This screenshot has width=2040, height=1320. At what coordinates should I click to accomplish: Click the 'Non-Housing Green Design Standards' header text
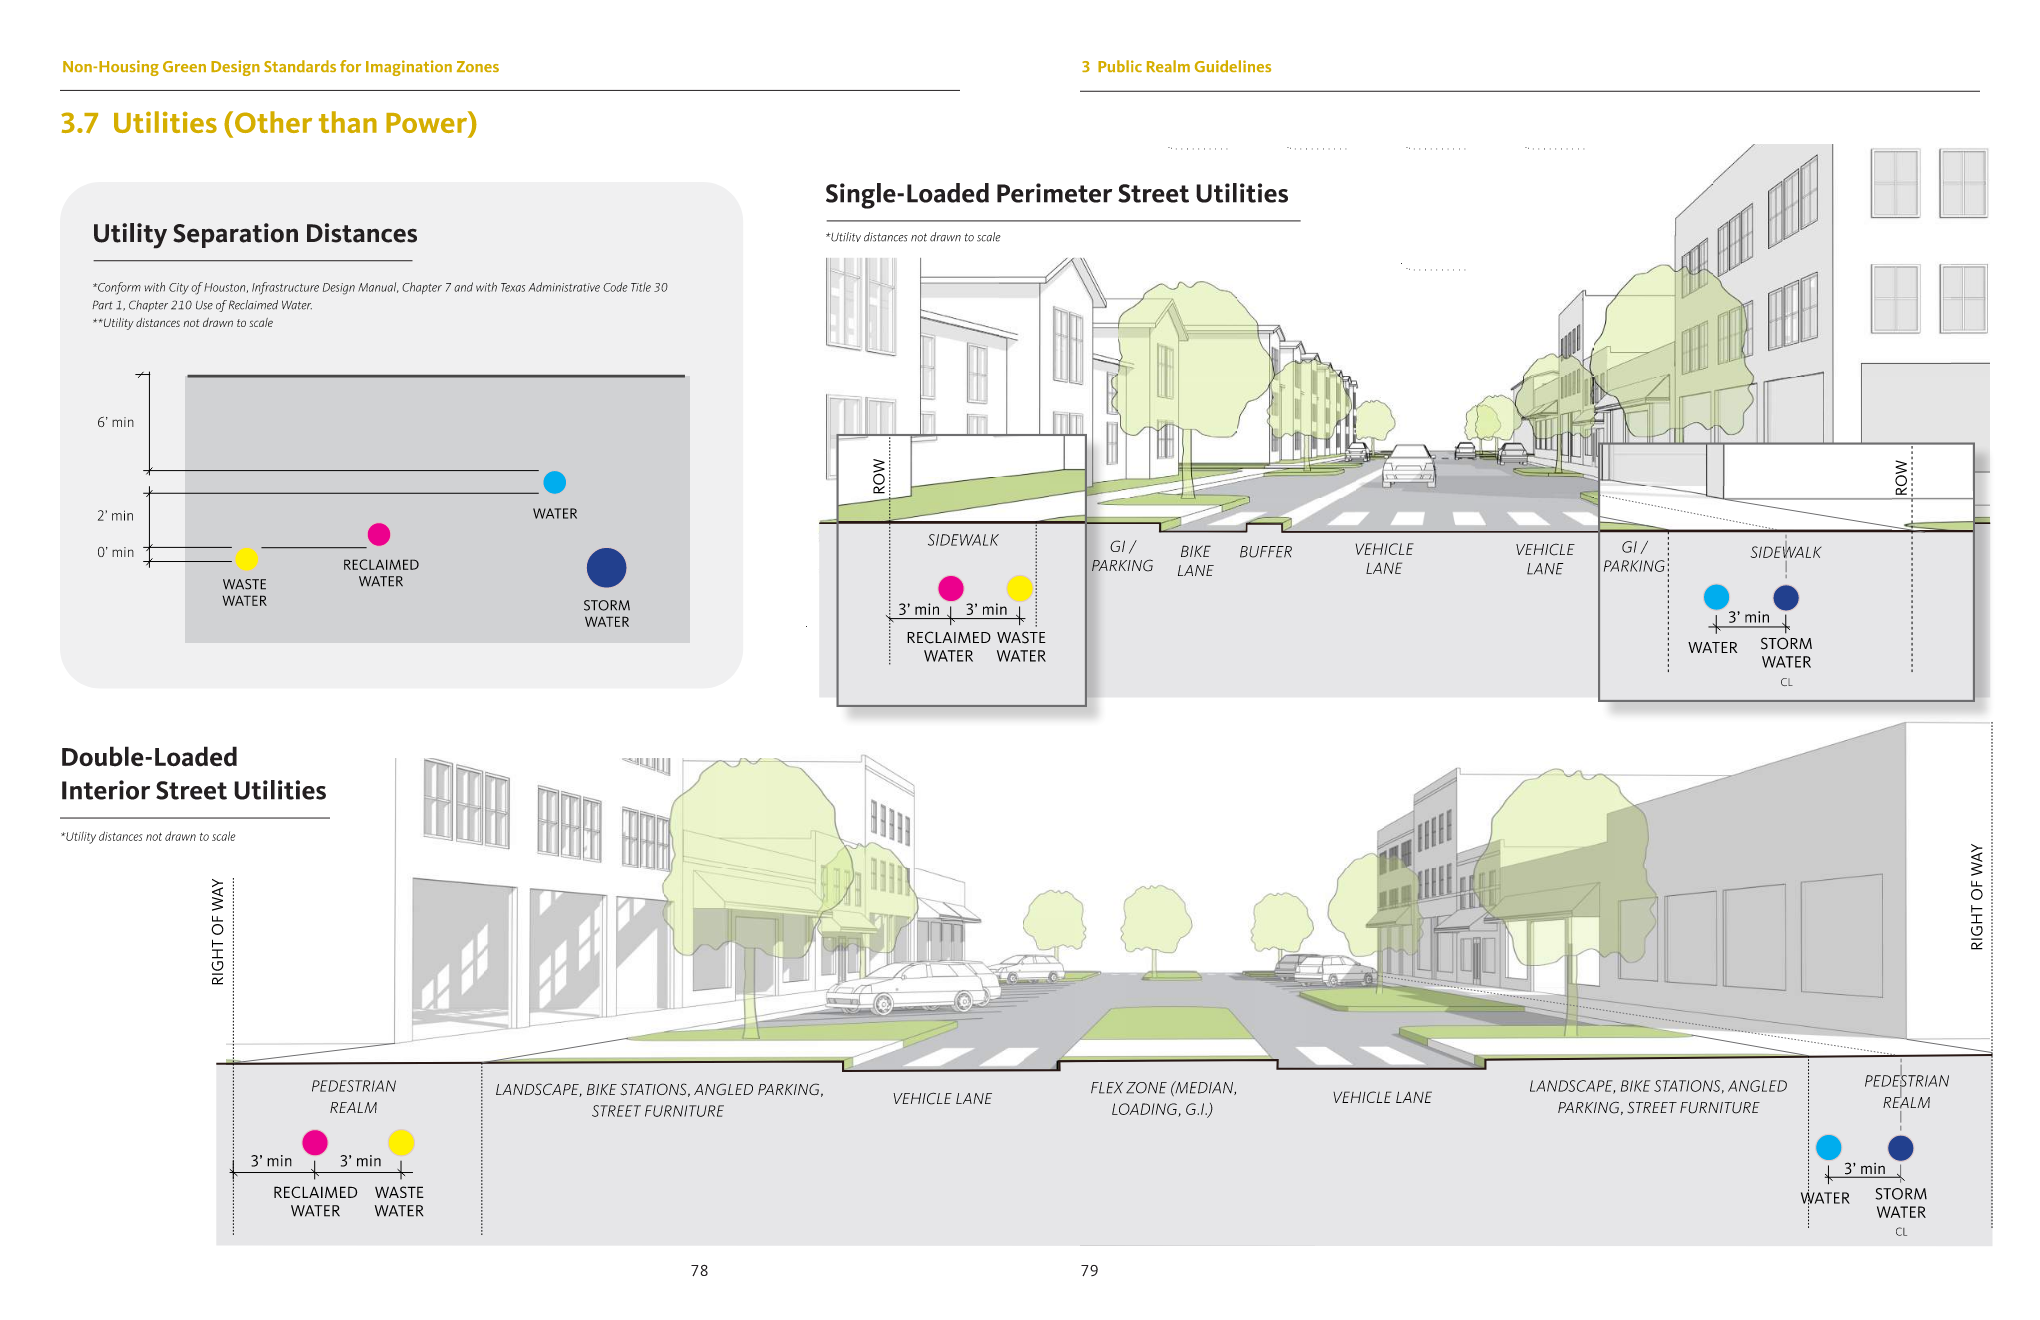tap(280, 67)
